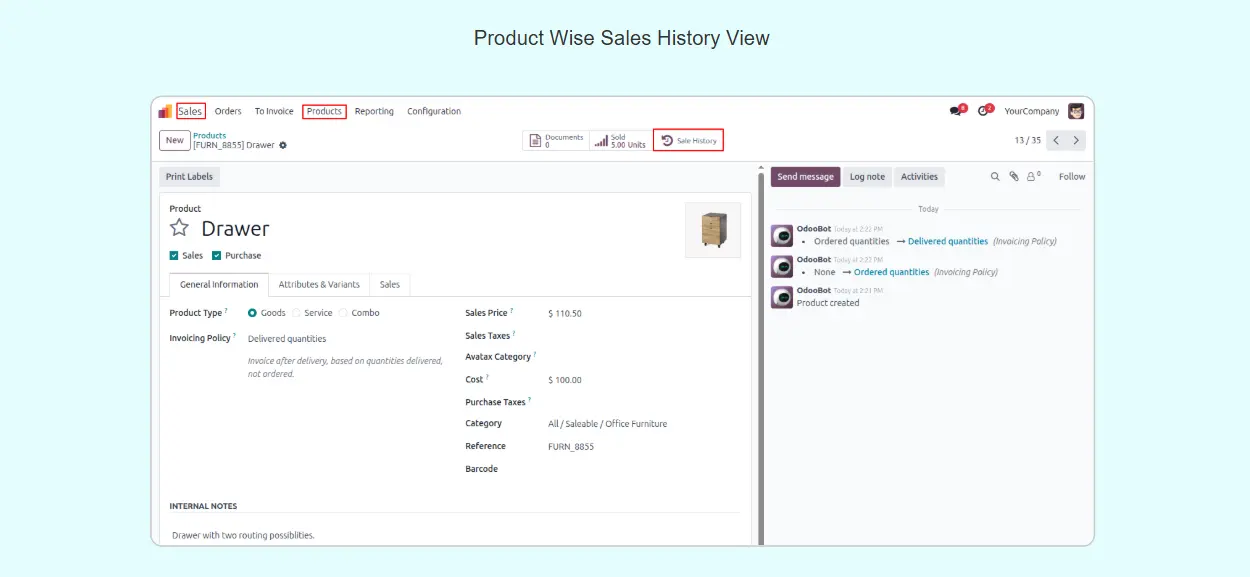The width and height of the screenshot is (1250, 577).
Task: Open the activities clock icon
Action: (x=984, y=111)
